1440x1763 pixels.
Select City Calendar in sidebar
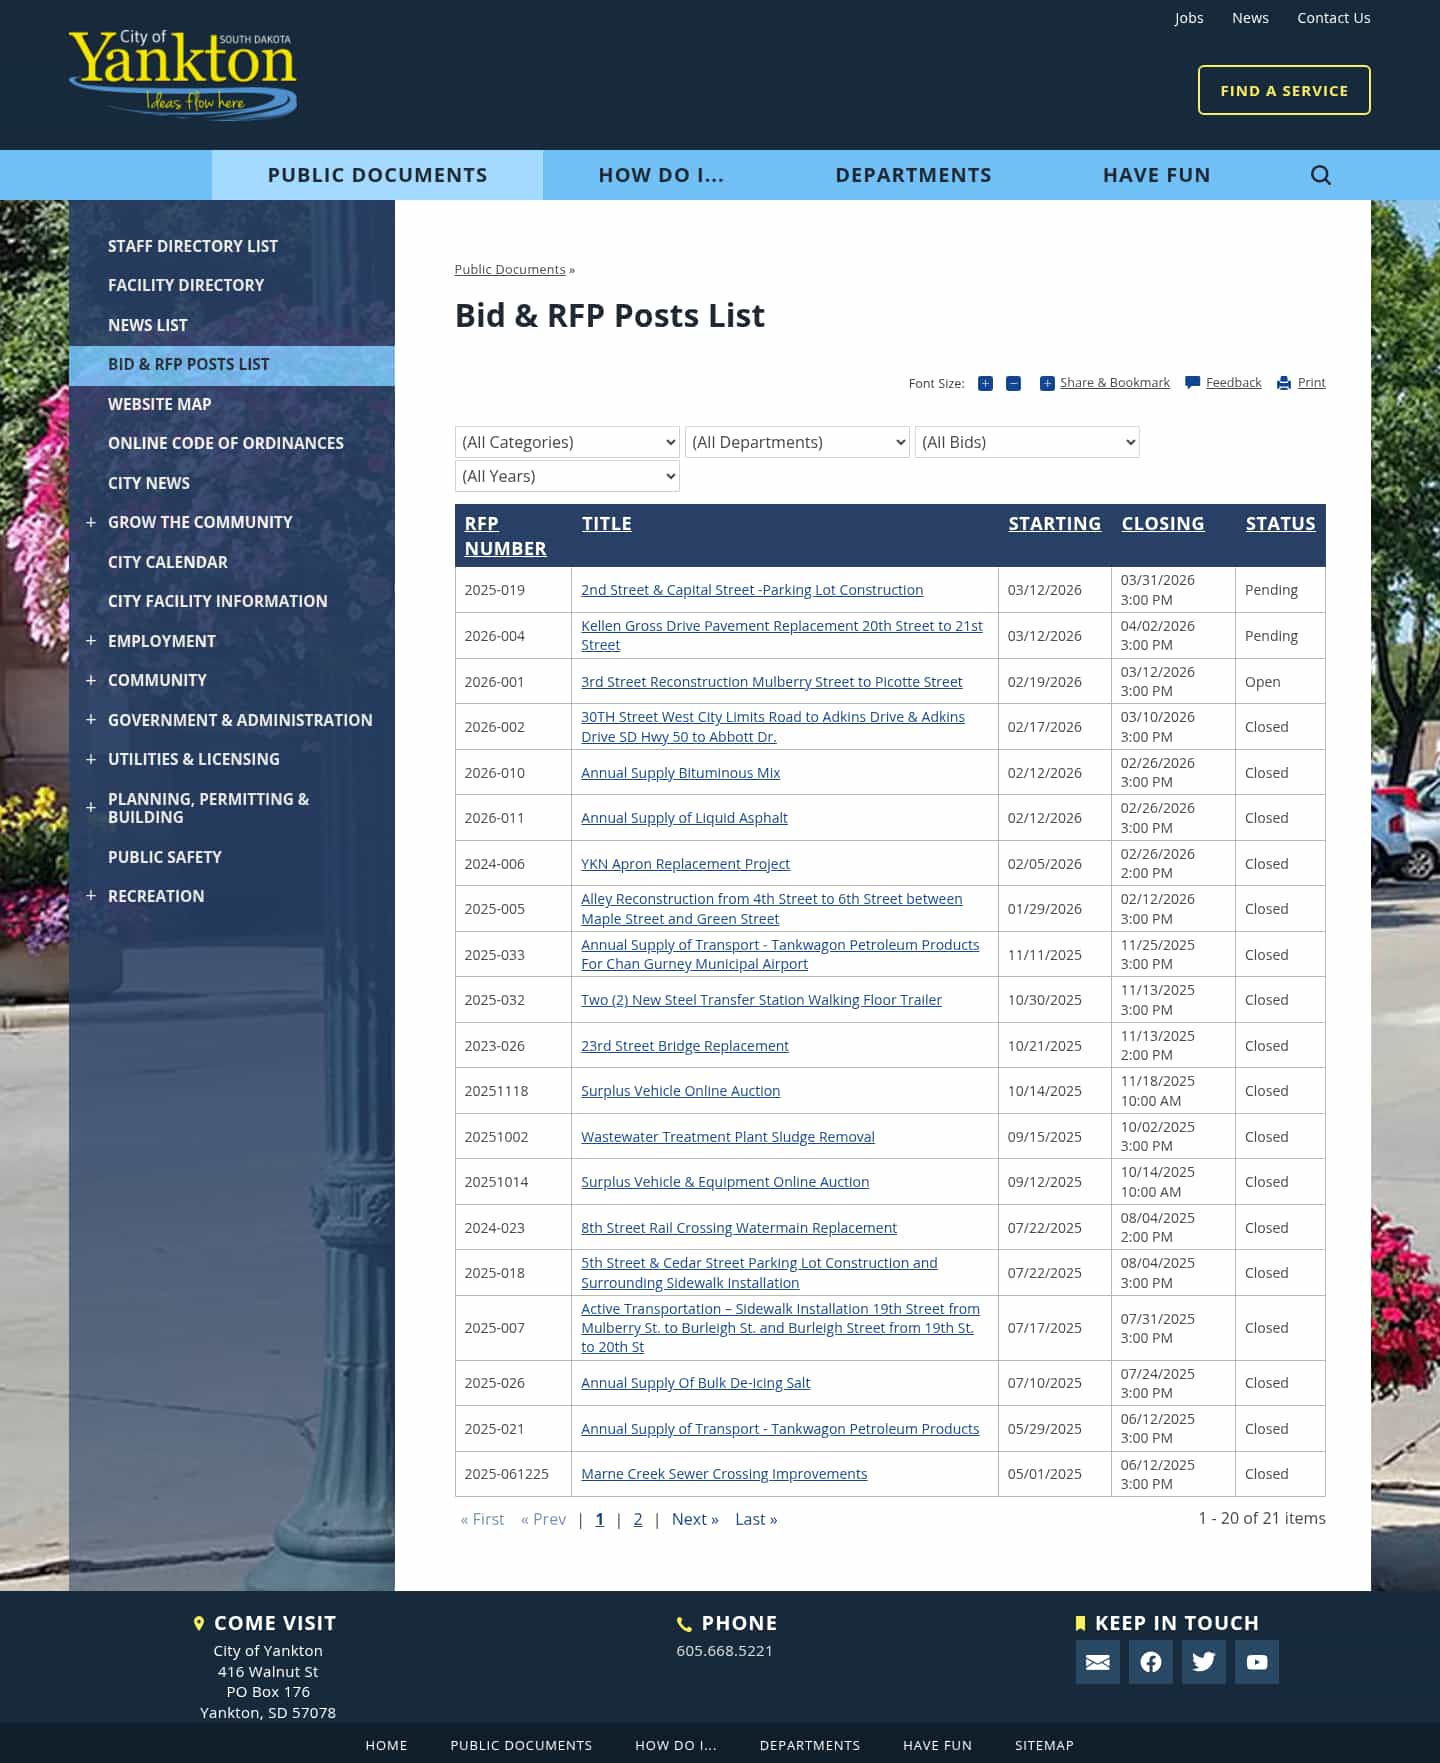pos(168,562)
